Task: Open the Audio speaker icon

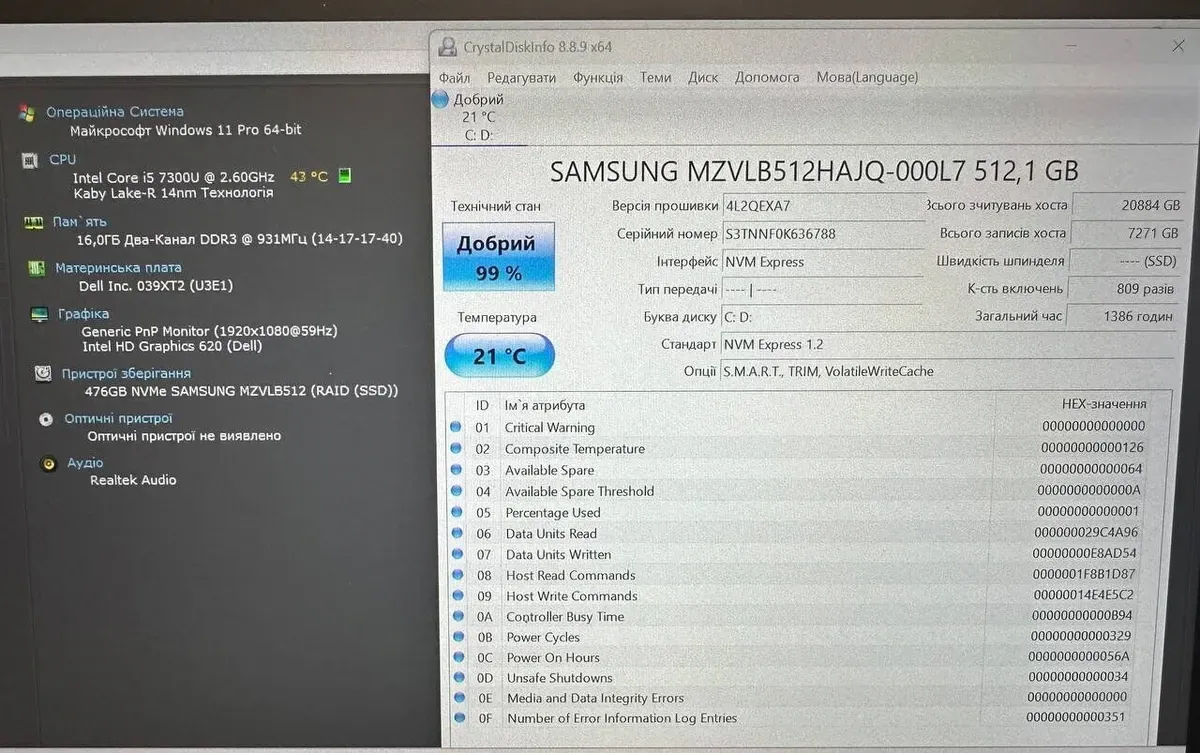Action: click(48, 464)
